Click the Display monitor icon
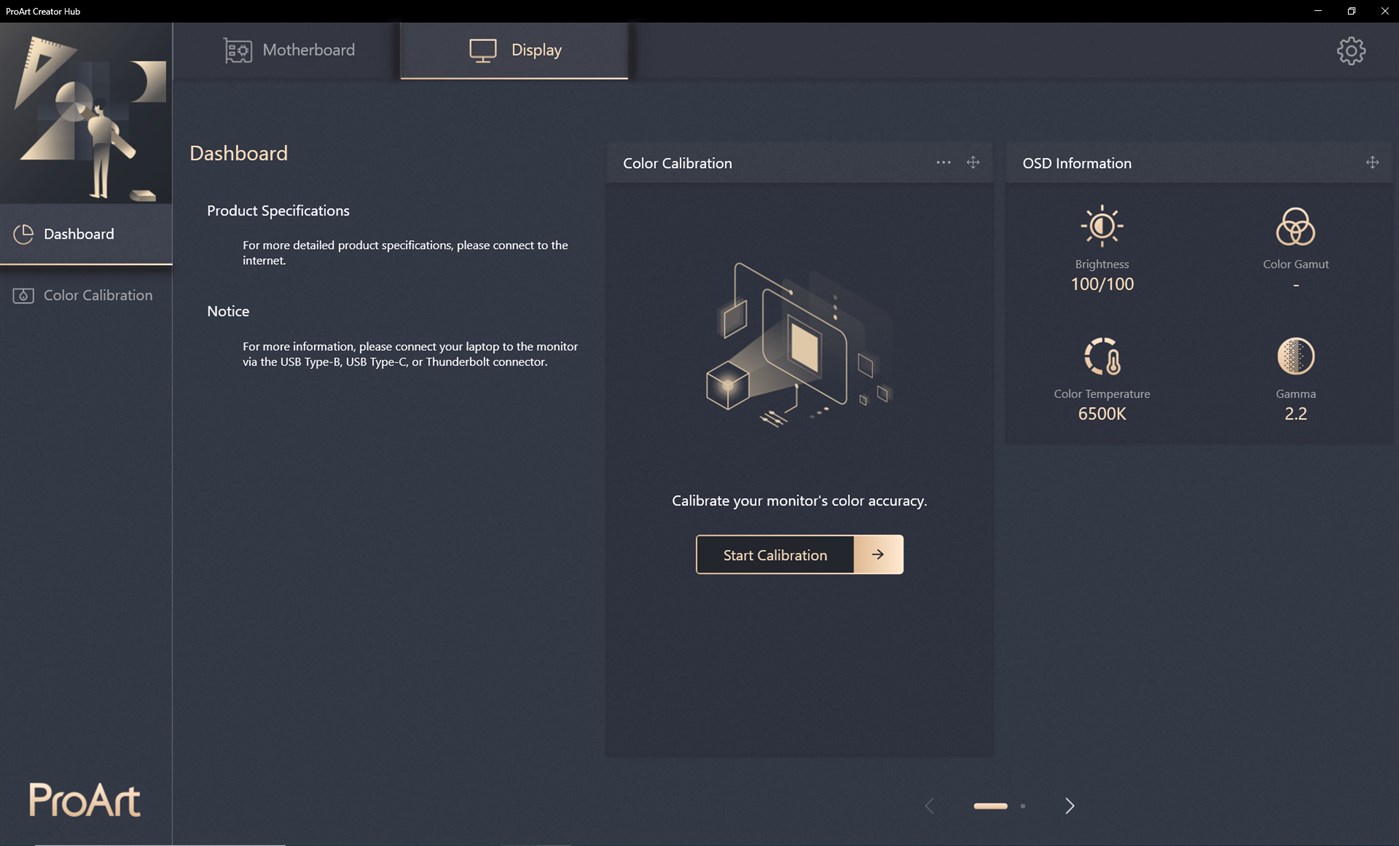 483,51
